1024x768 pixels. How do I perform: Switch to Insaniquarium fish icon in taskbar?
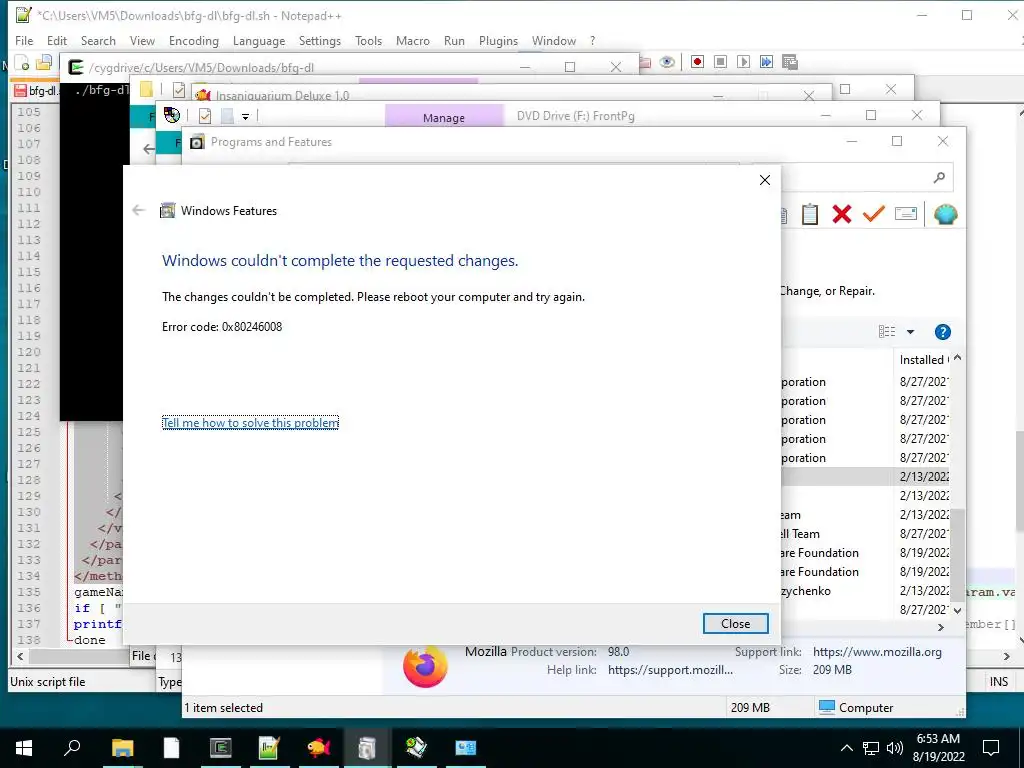tap(319, 748)
